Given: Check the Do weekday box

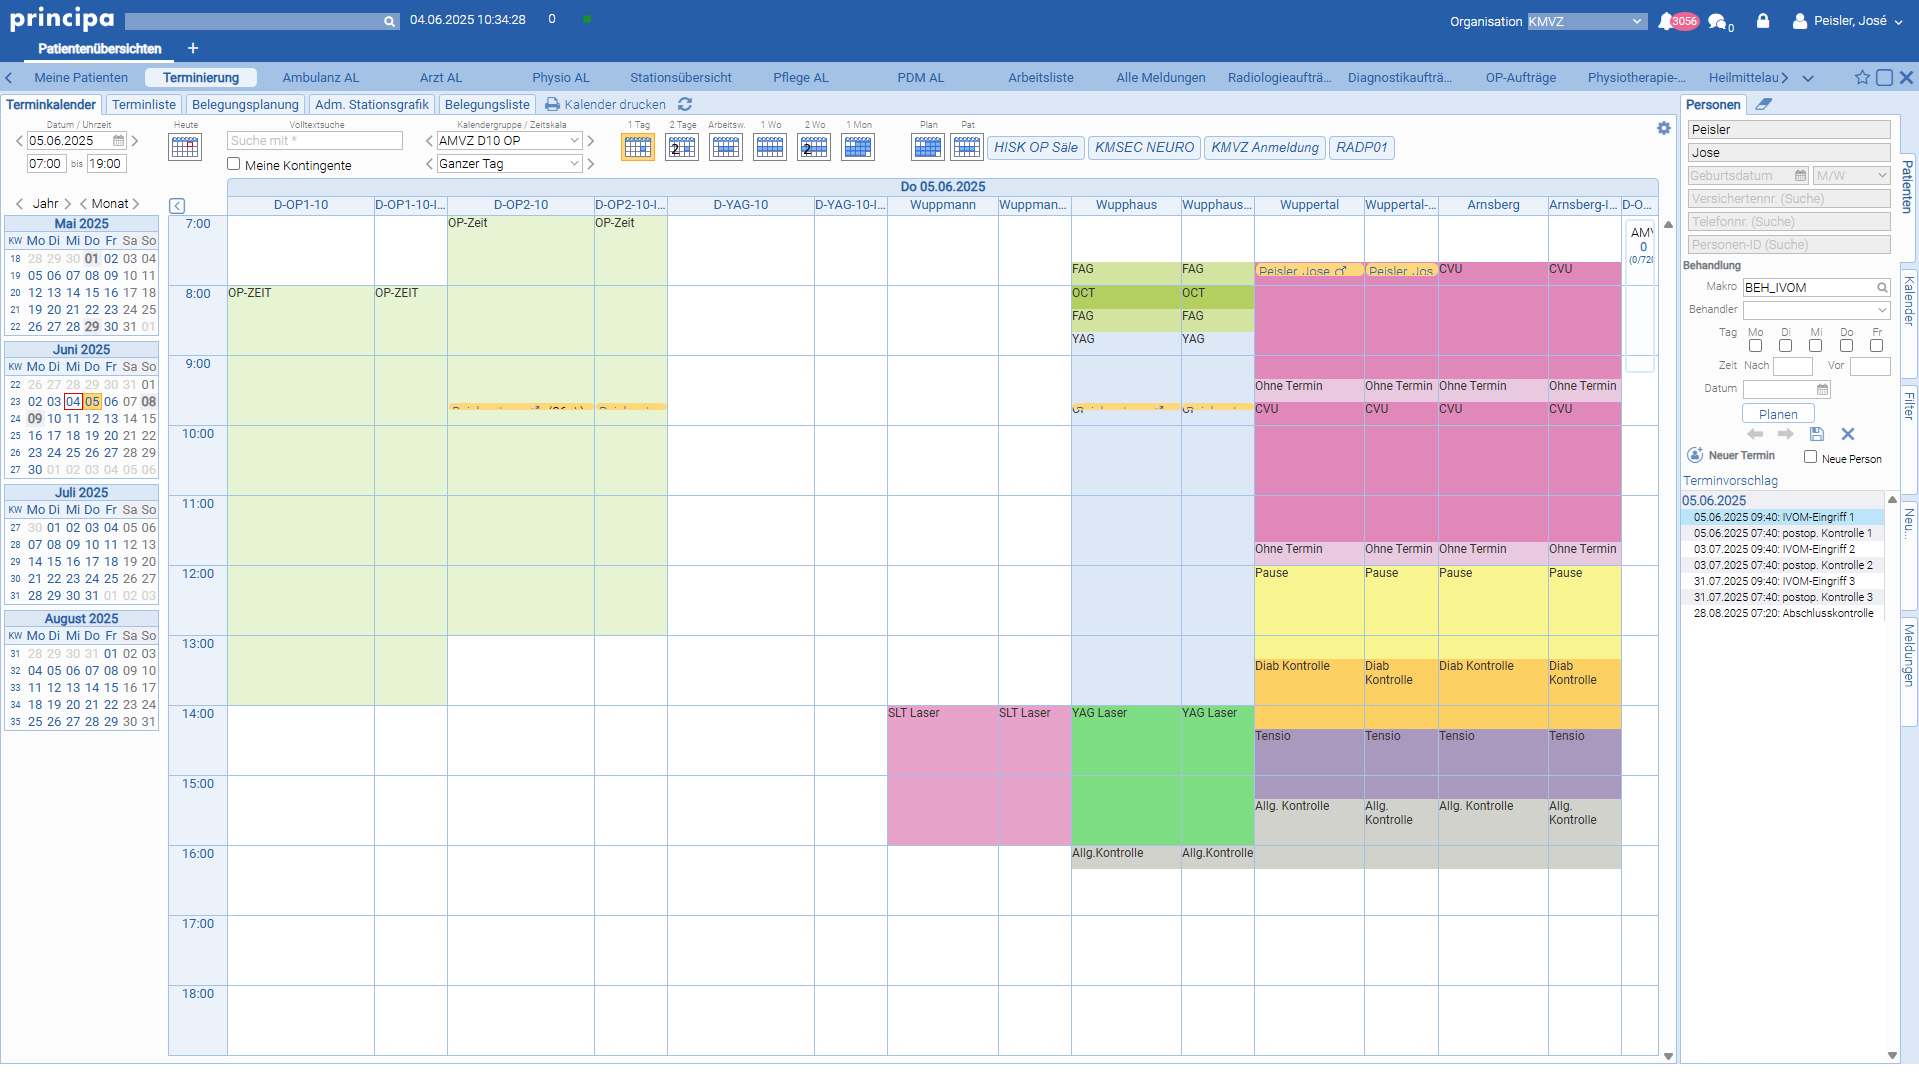Looking at the screenshot, I should click(1846, 346).
